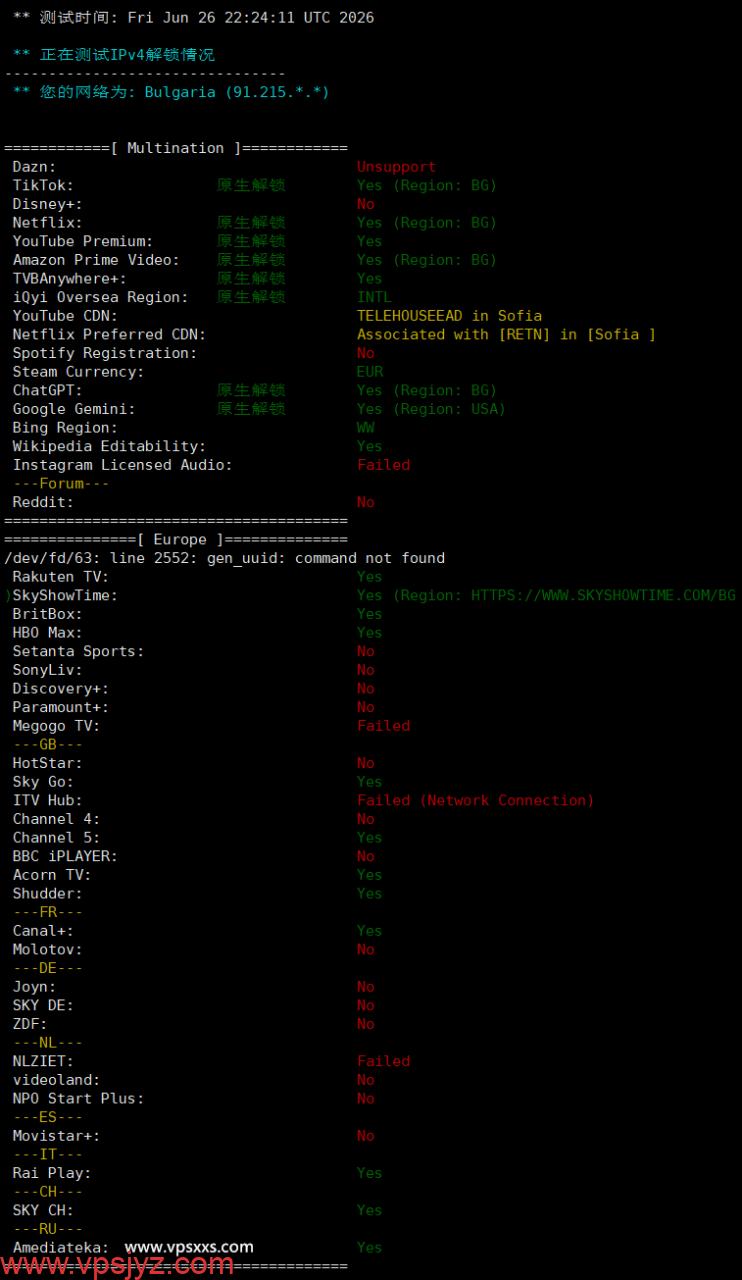
Task: Click the Acorn TV label
Action: tap(52, 875)
